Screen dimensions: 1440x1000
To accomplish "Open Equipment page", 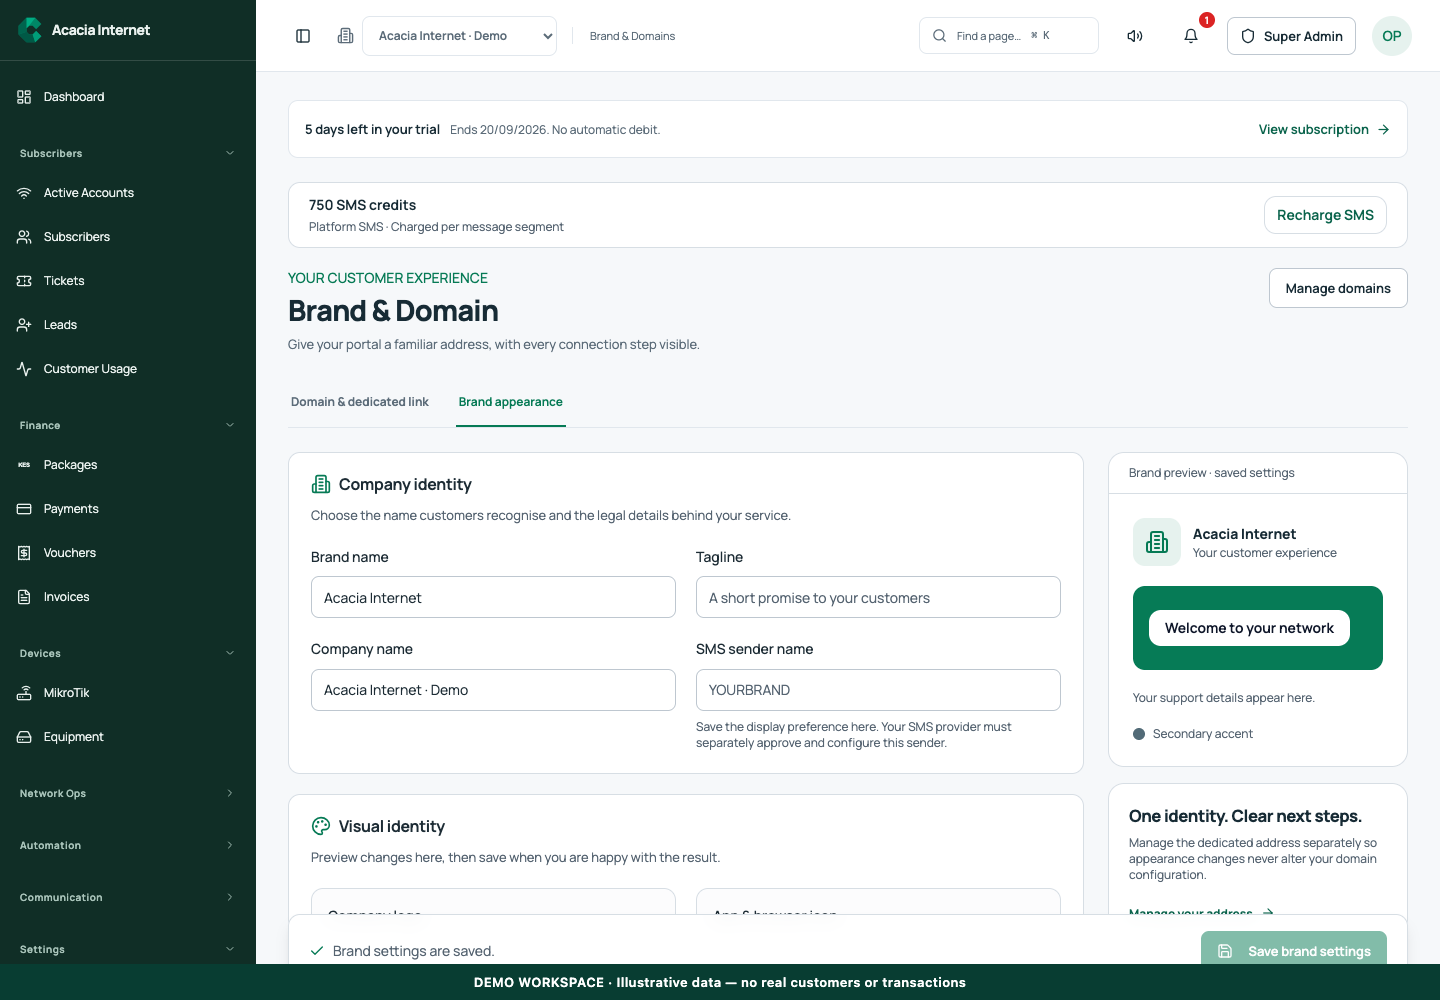I will 128,737.
